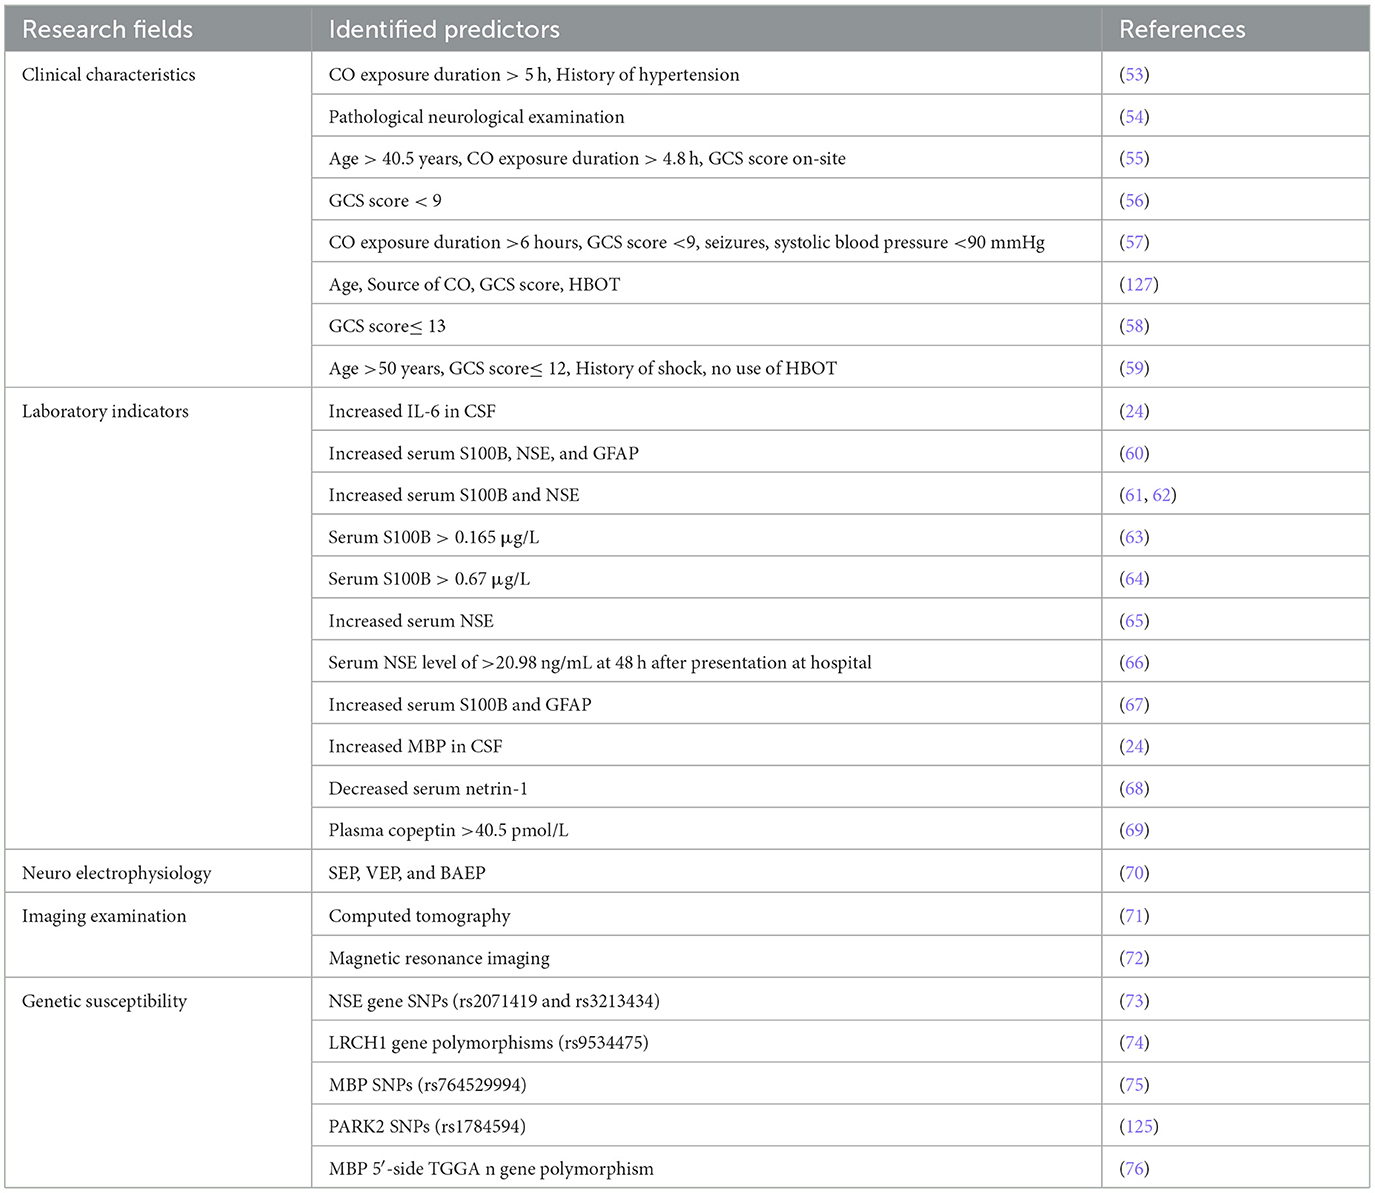The height and width of the screenshot is (1193, 1375).
Task: Open reference link 76
Action: point(1134,1170)
